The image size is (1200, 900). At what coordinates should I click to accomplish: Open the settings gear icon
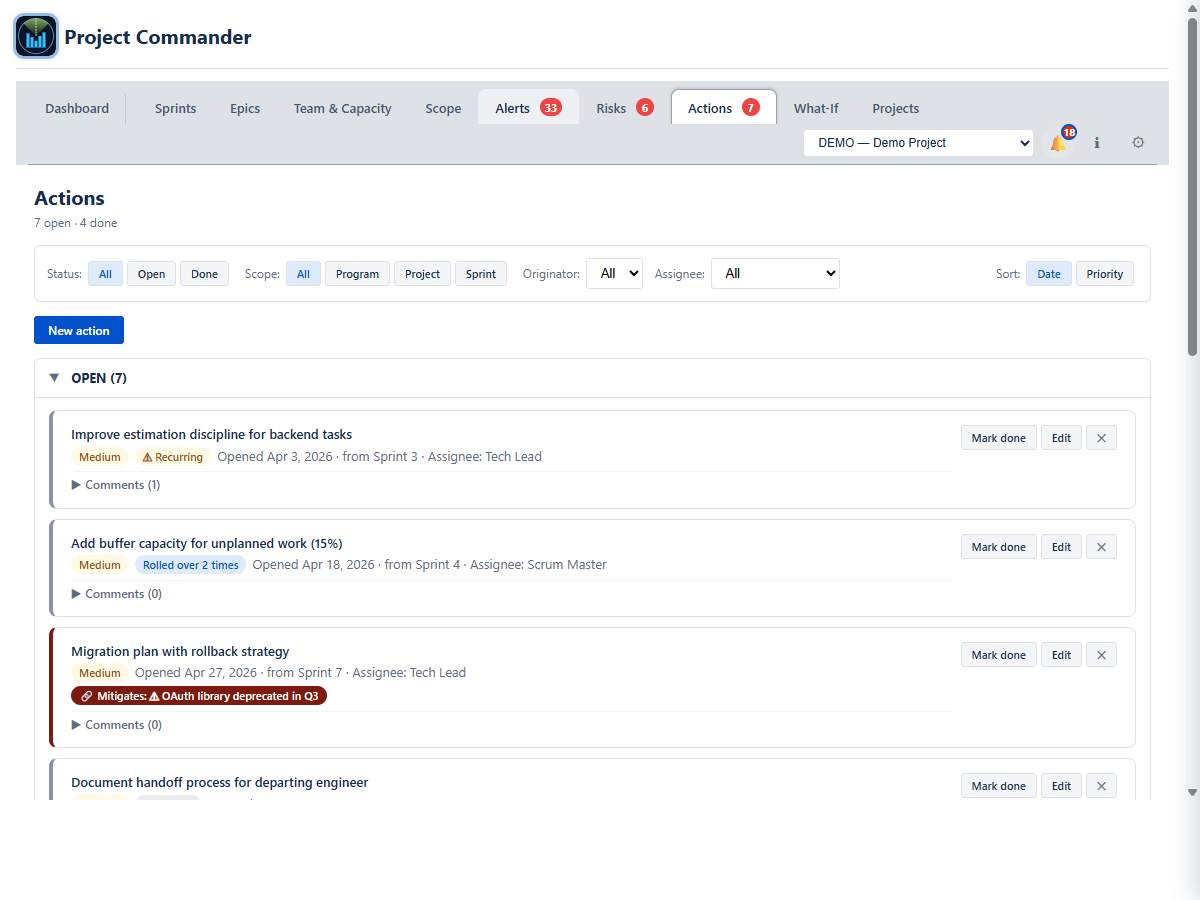click(x=1138, y=143)
